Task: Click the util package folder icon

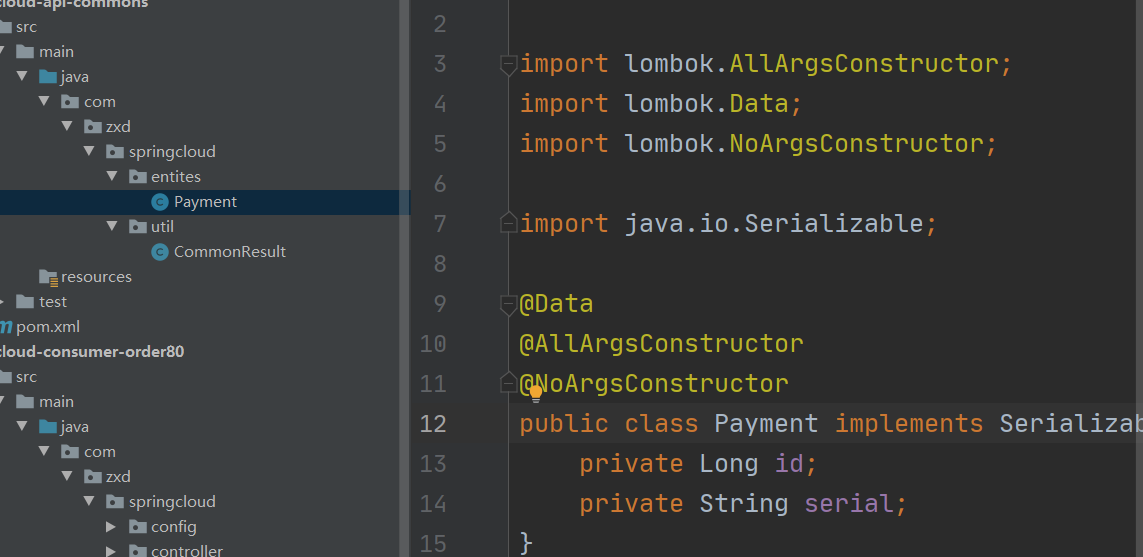Action: pyautogui.click(x=138, y=227)
